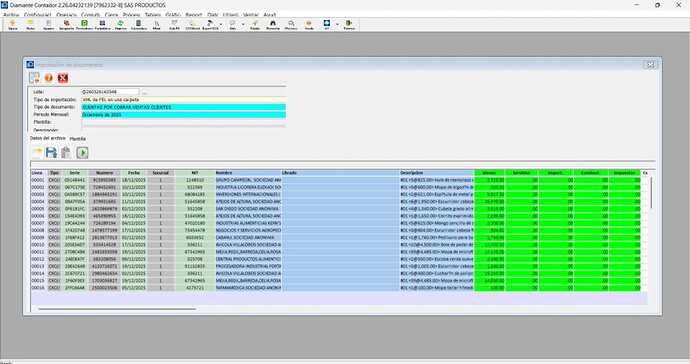Click the vertical scrollbar of the grid
This screenshot has width=690, height=364.
651,194
